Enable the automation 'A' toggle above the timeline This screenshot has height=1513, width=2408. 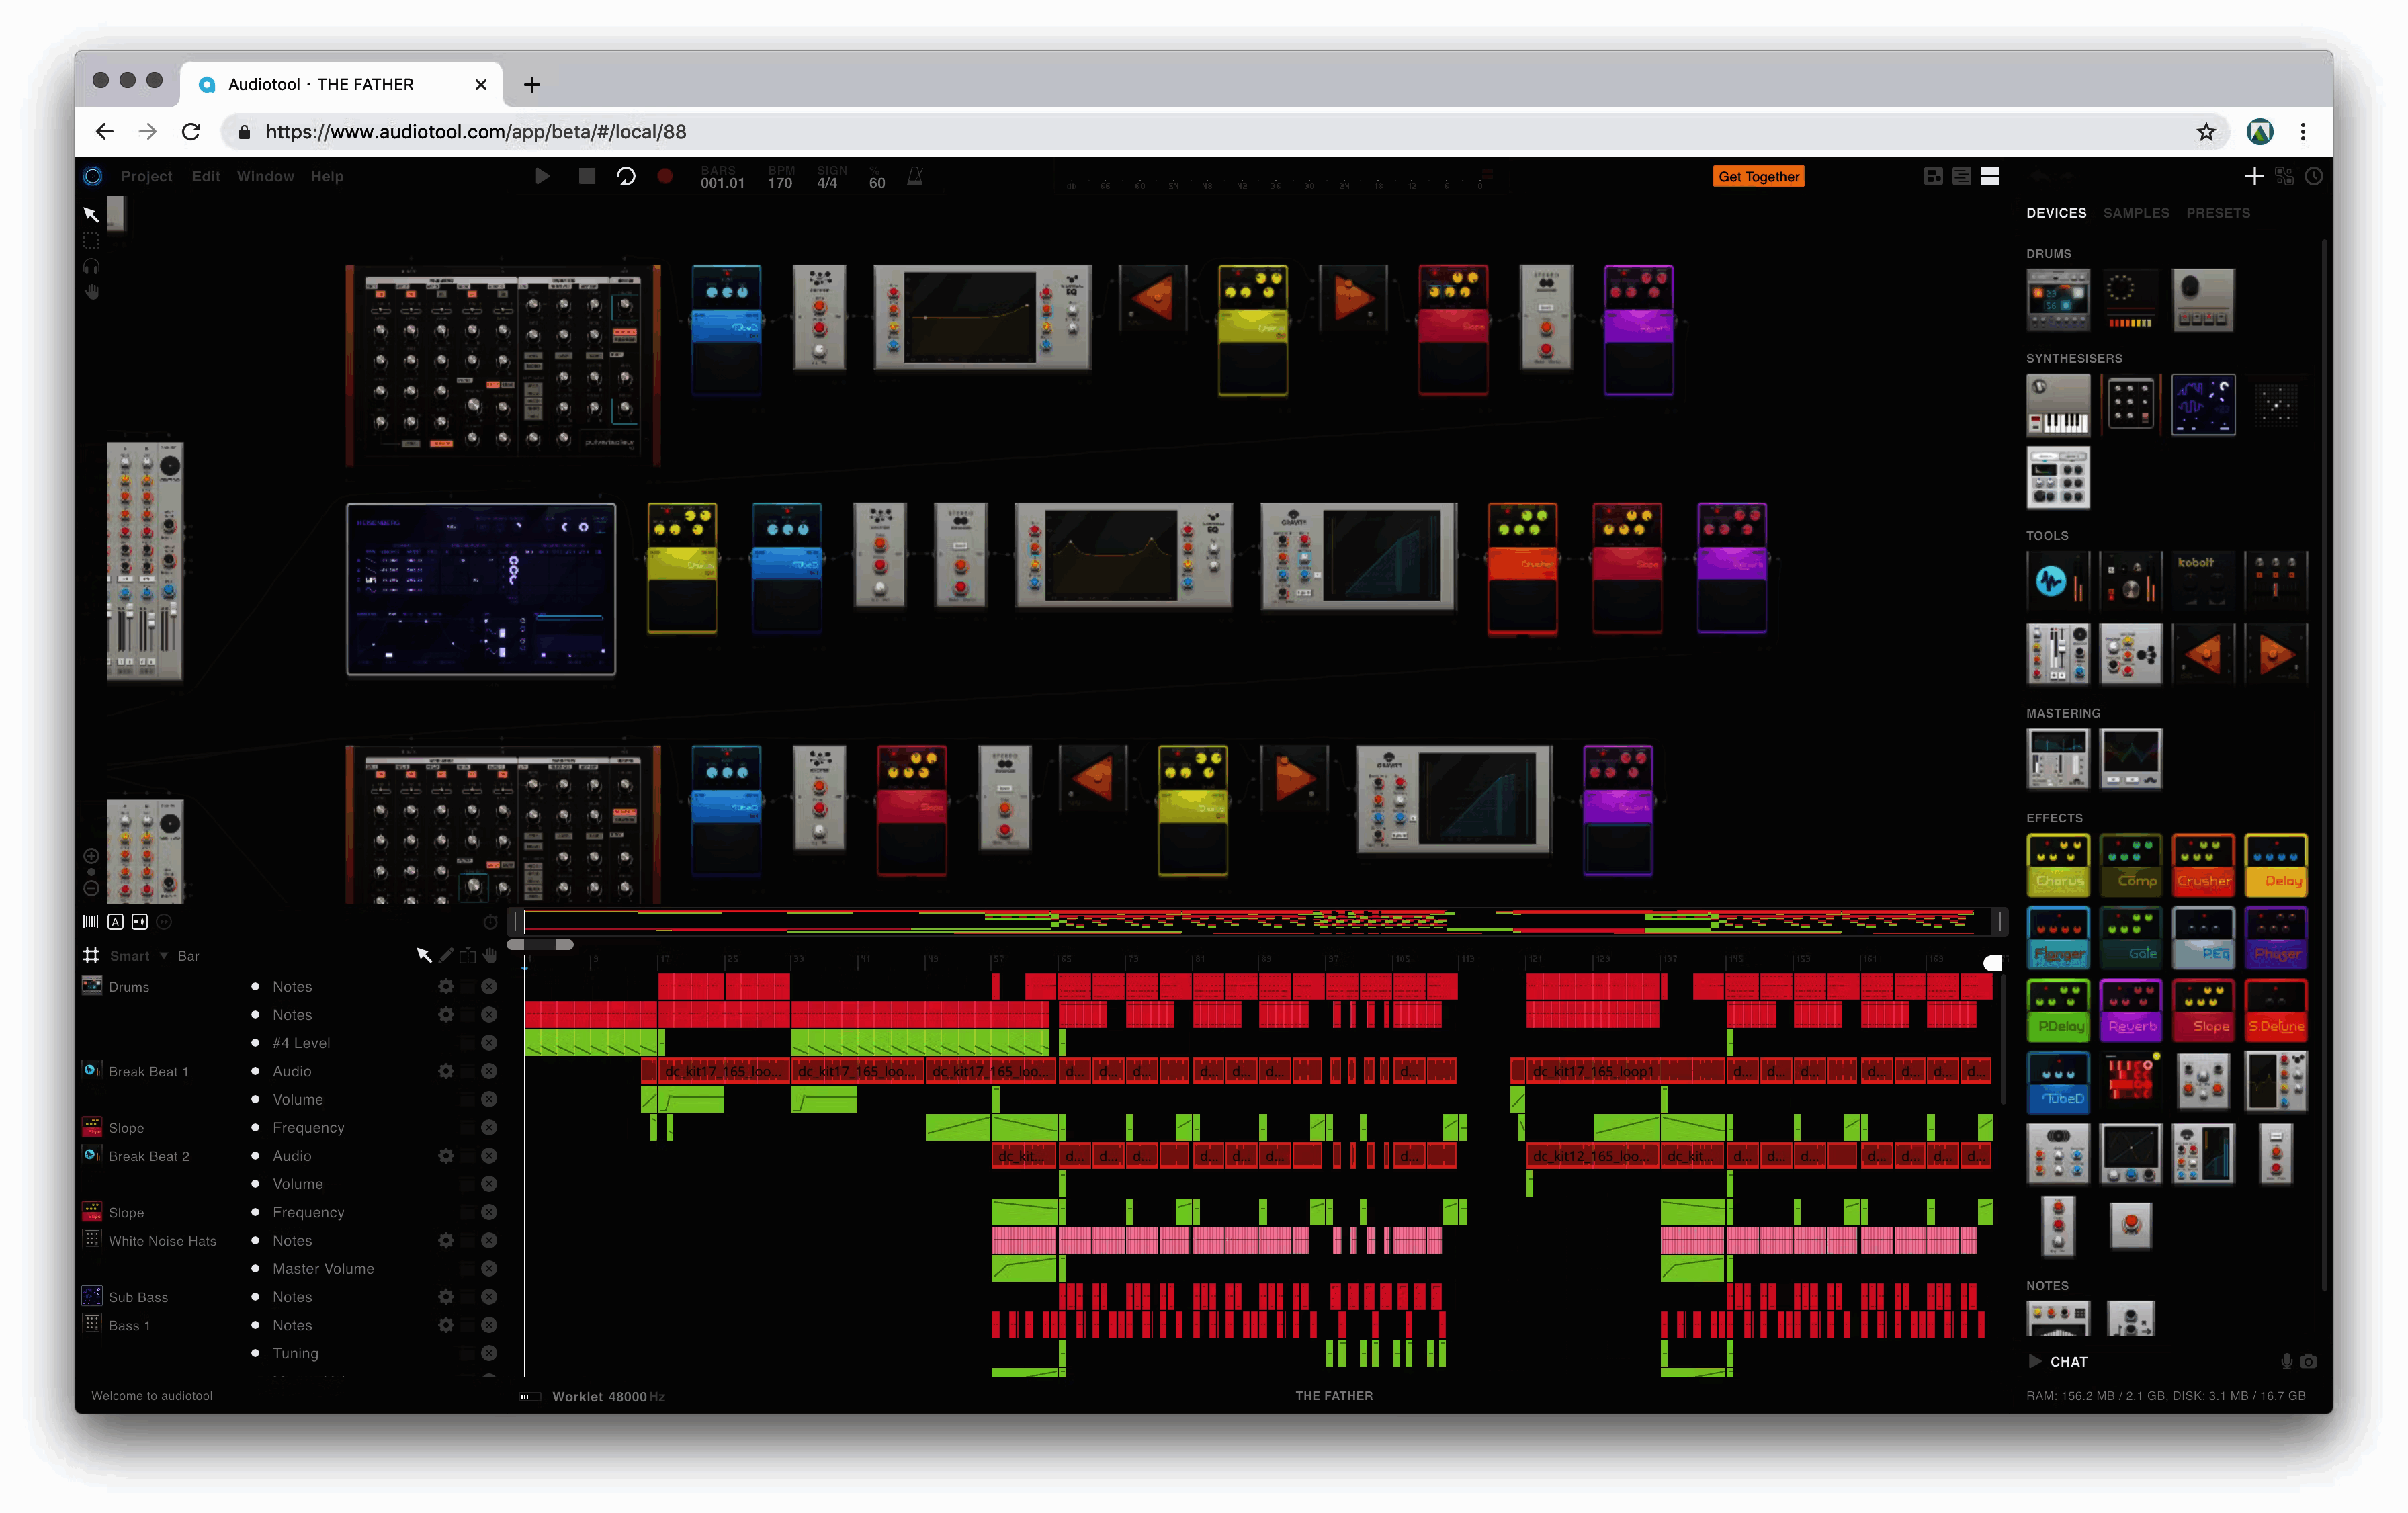coord(116,922)
